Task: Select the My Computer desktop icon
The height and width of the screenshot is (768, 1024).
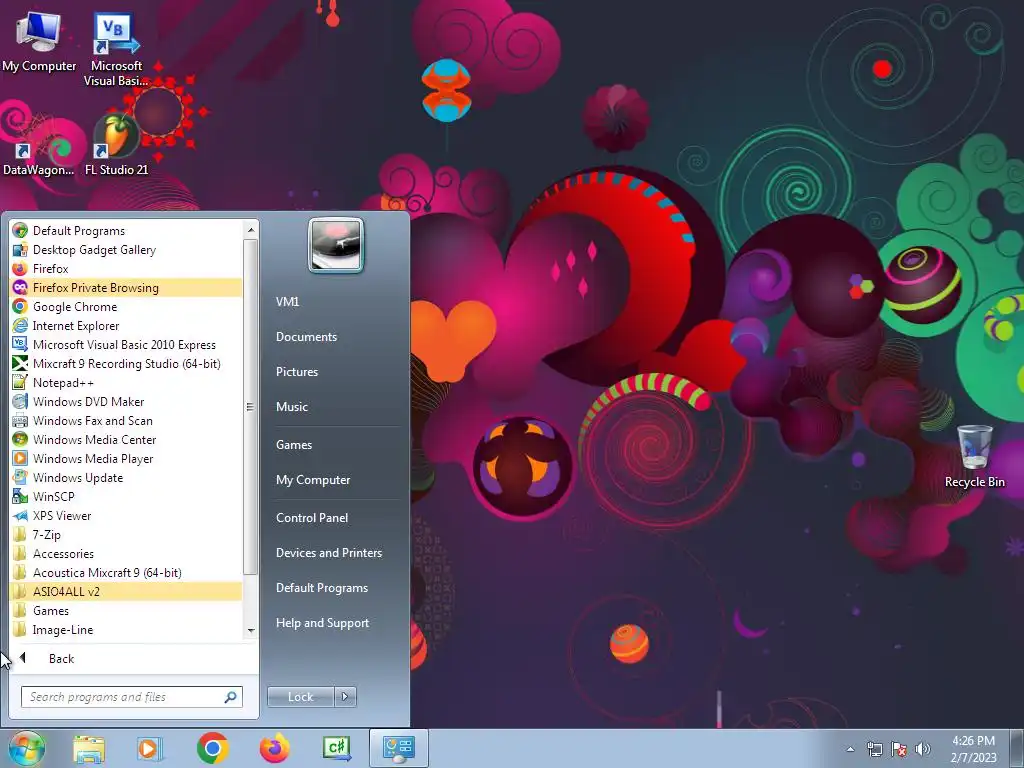Action: pyautogui.click(x=39, y=40)
